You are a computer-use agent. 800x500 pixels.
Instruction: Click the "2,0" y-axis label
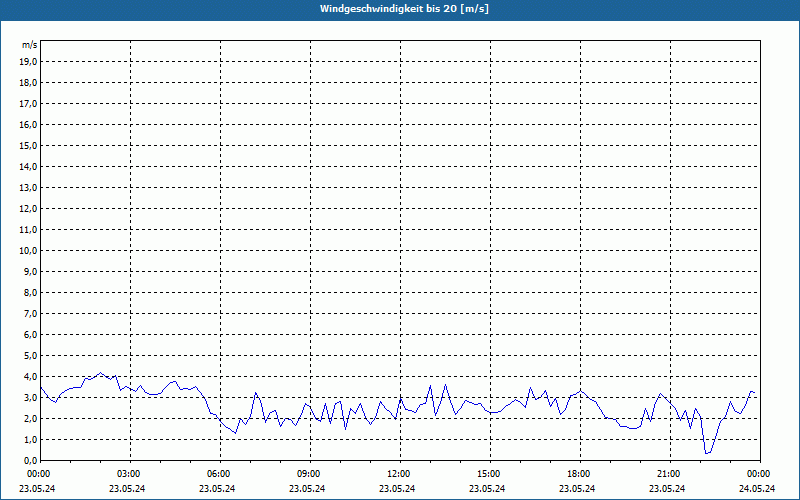(30, 418)
